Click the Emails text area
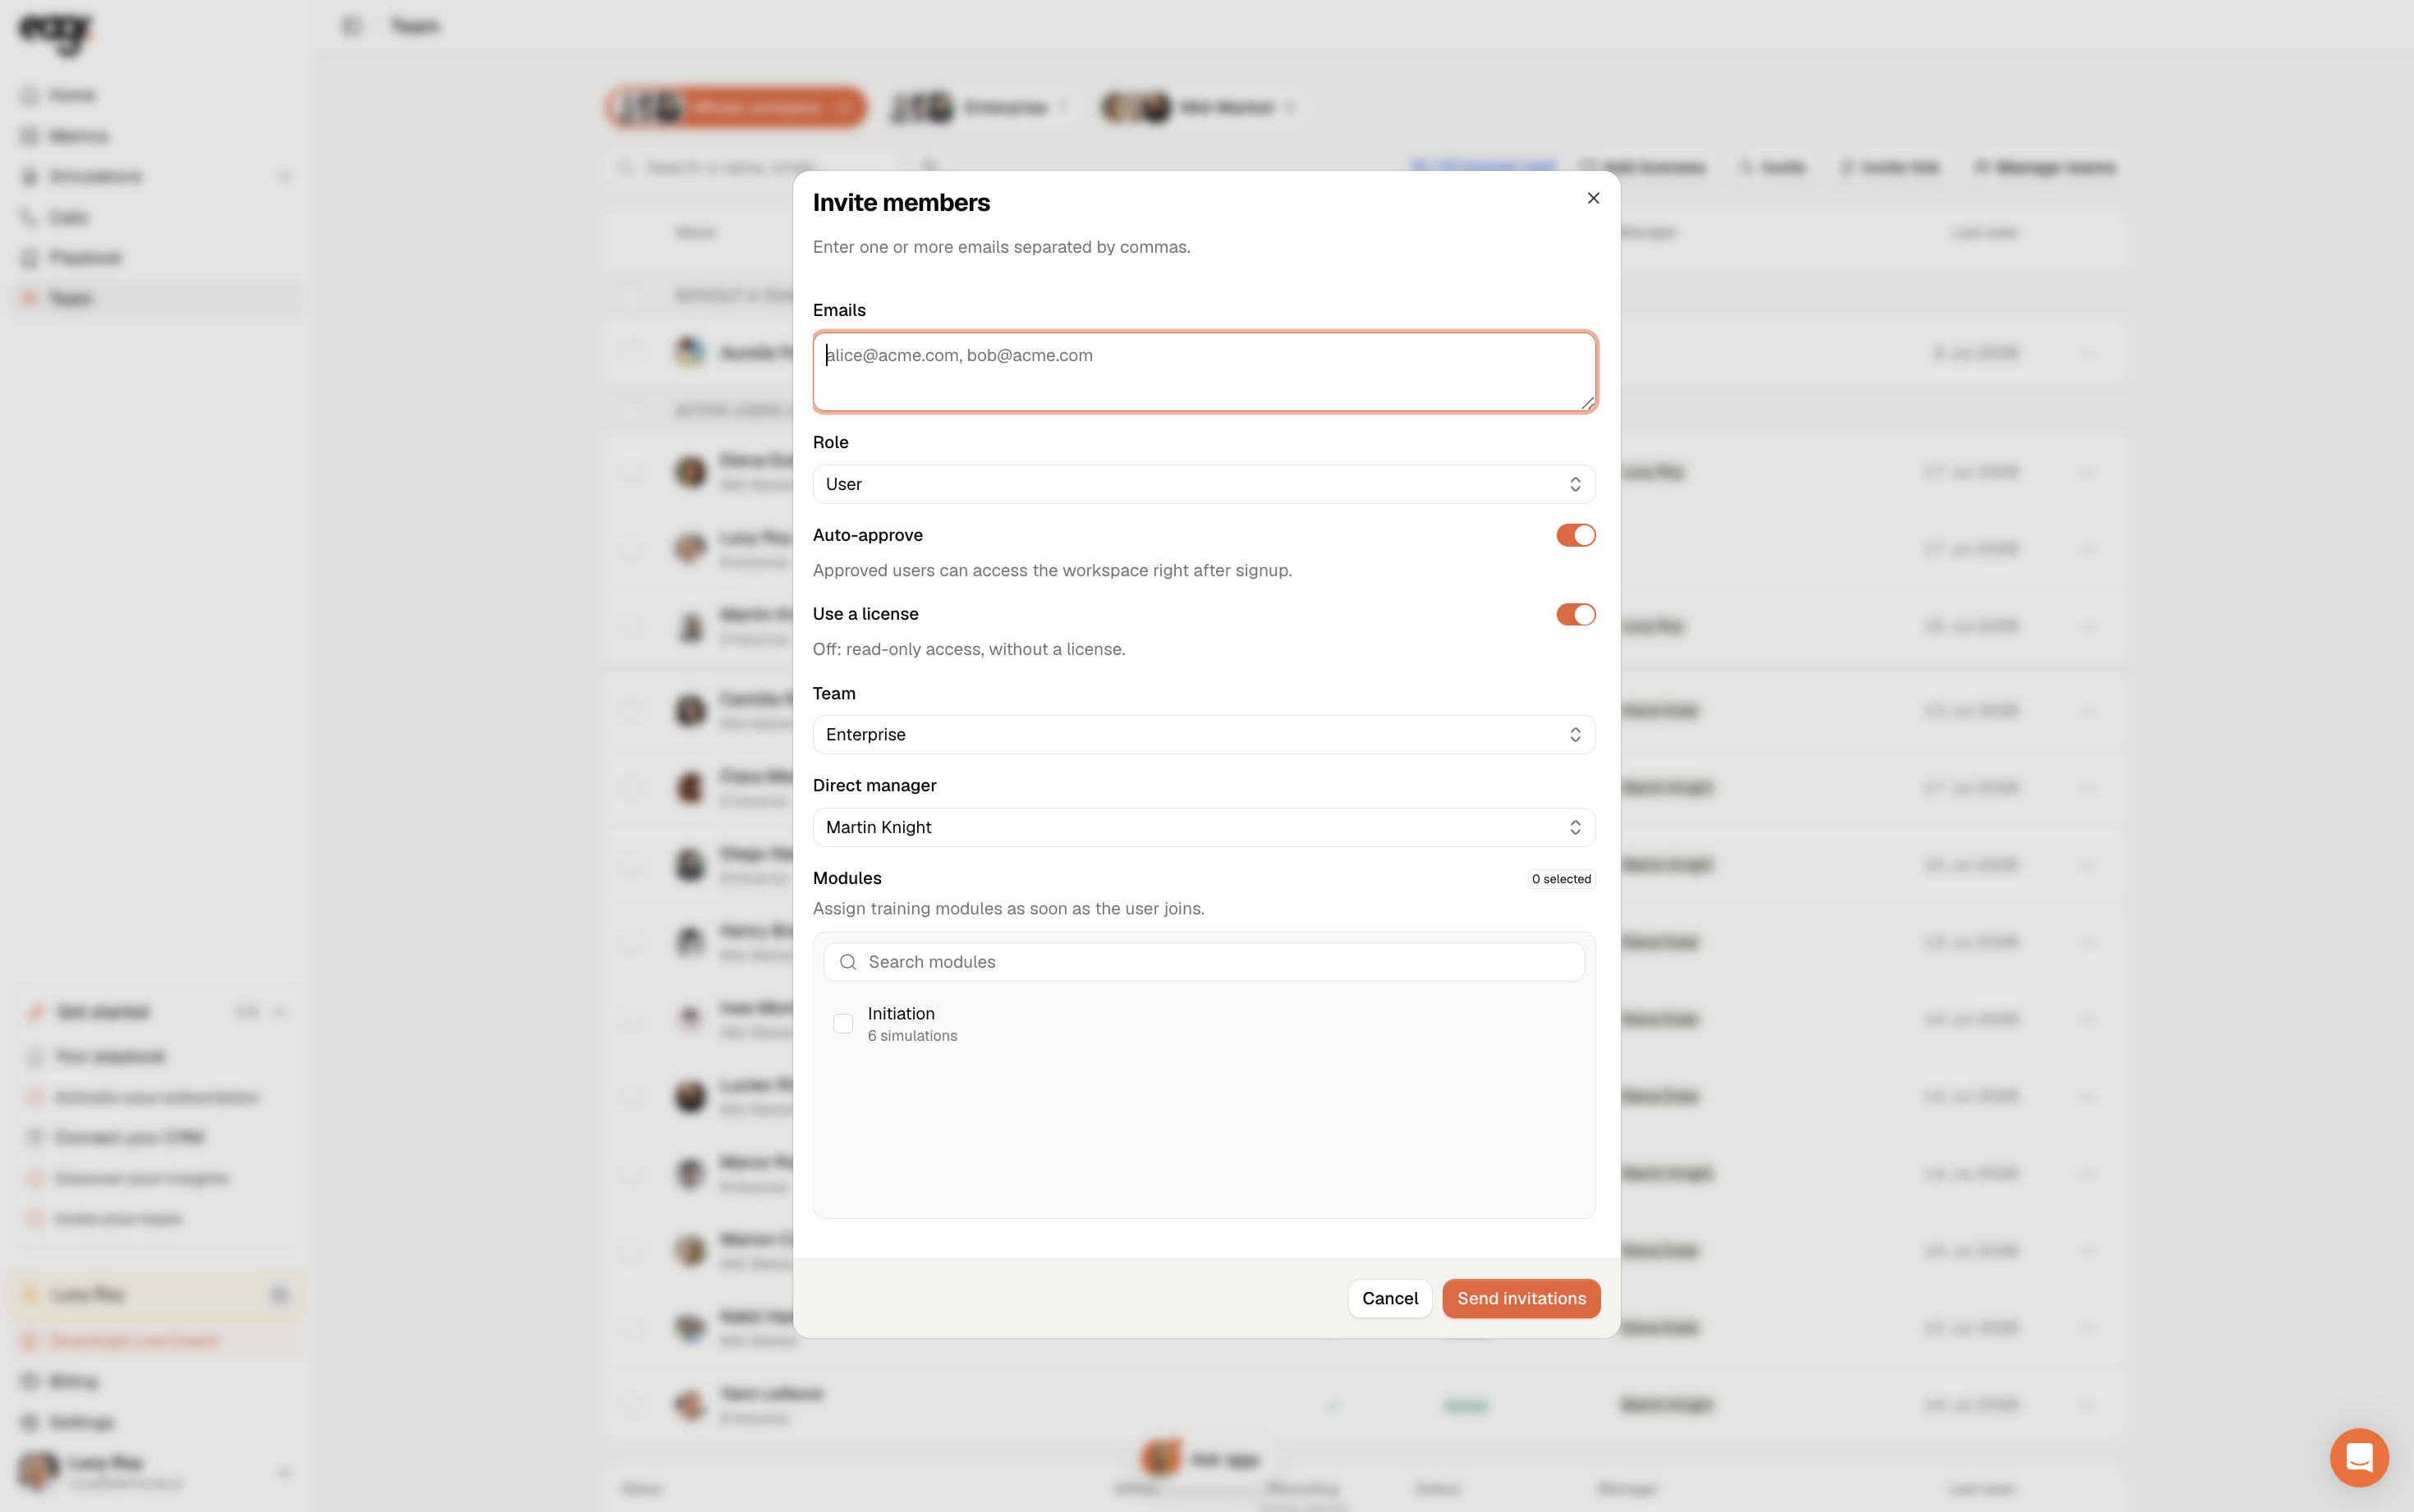 click(1204, 372)
